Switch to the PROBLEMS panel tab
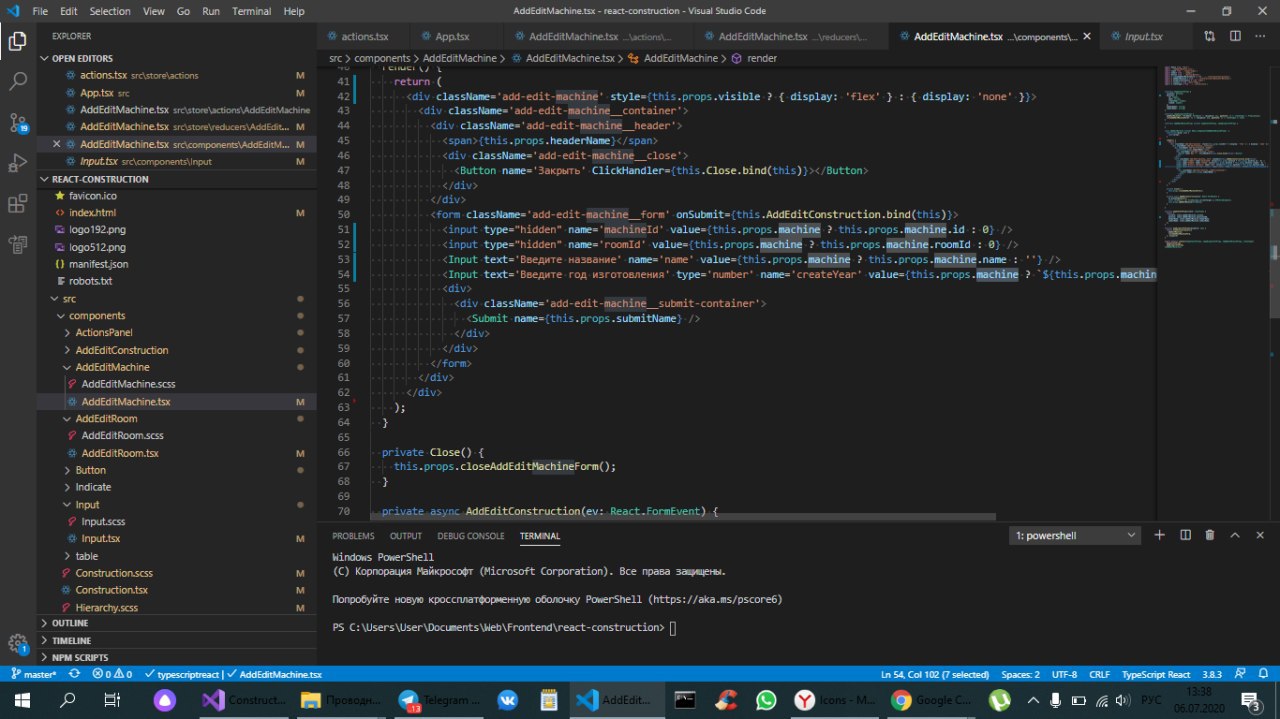1280x719 pixels. point(353,536)
